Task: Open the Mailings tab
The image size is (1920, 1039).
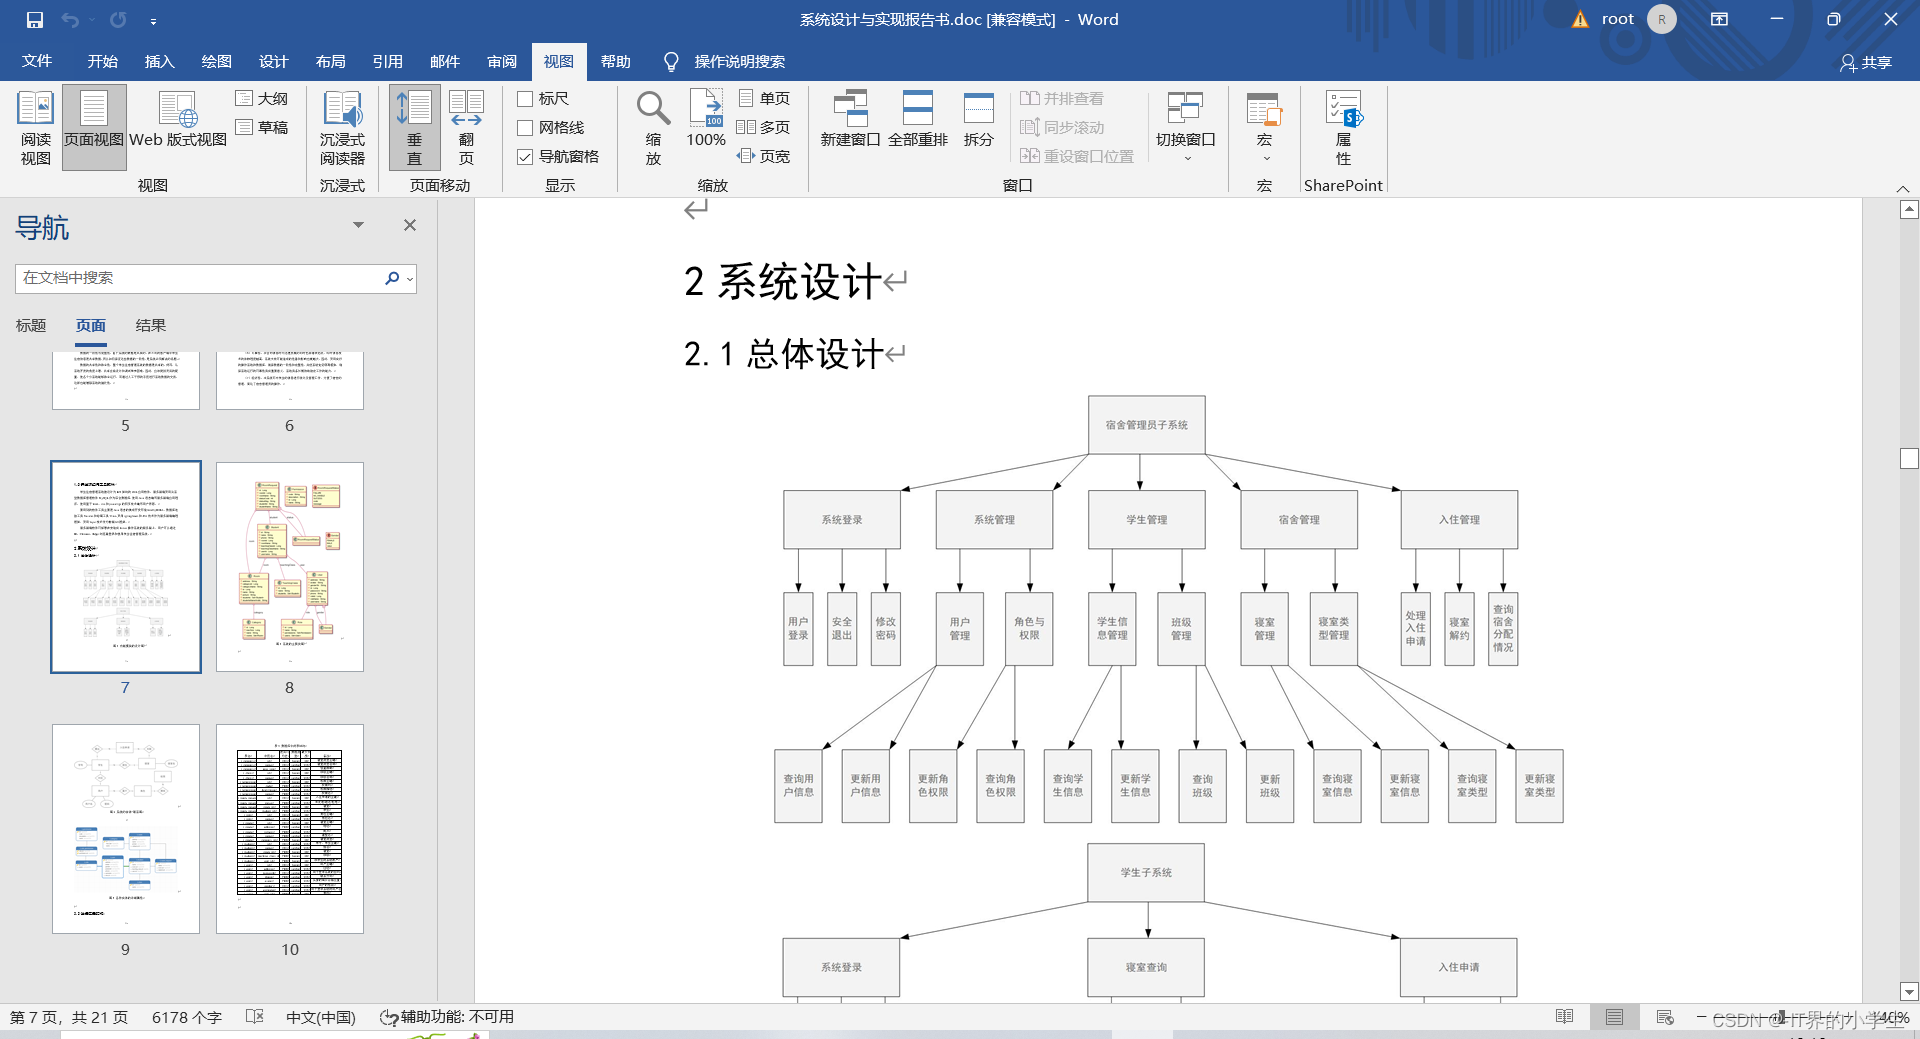Action: [444, 62]
